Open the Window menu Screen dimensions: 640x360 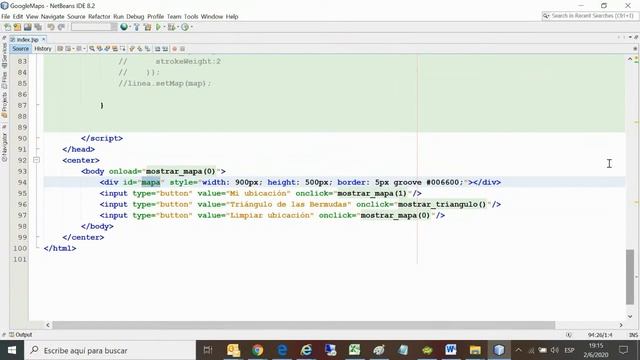[211, 16]
